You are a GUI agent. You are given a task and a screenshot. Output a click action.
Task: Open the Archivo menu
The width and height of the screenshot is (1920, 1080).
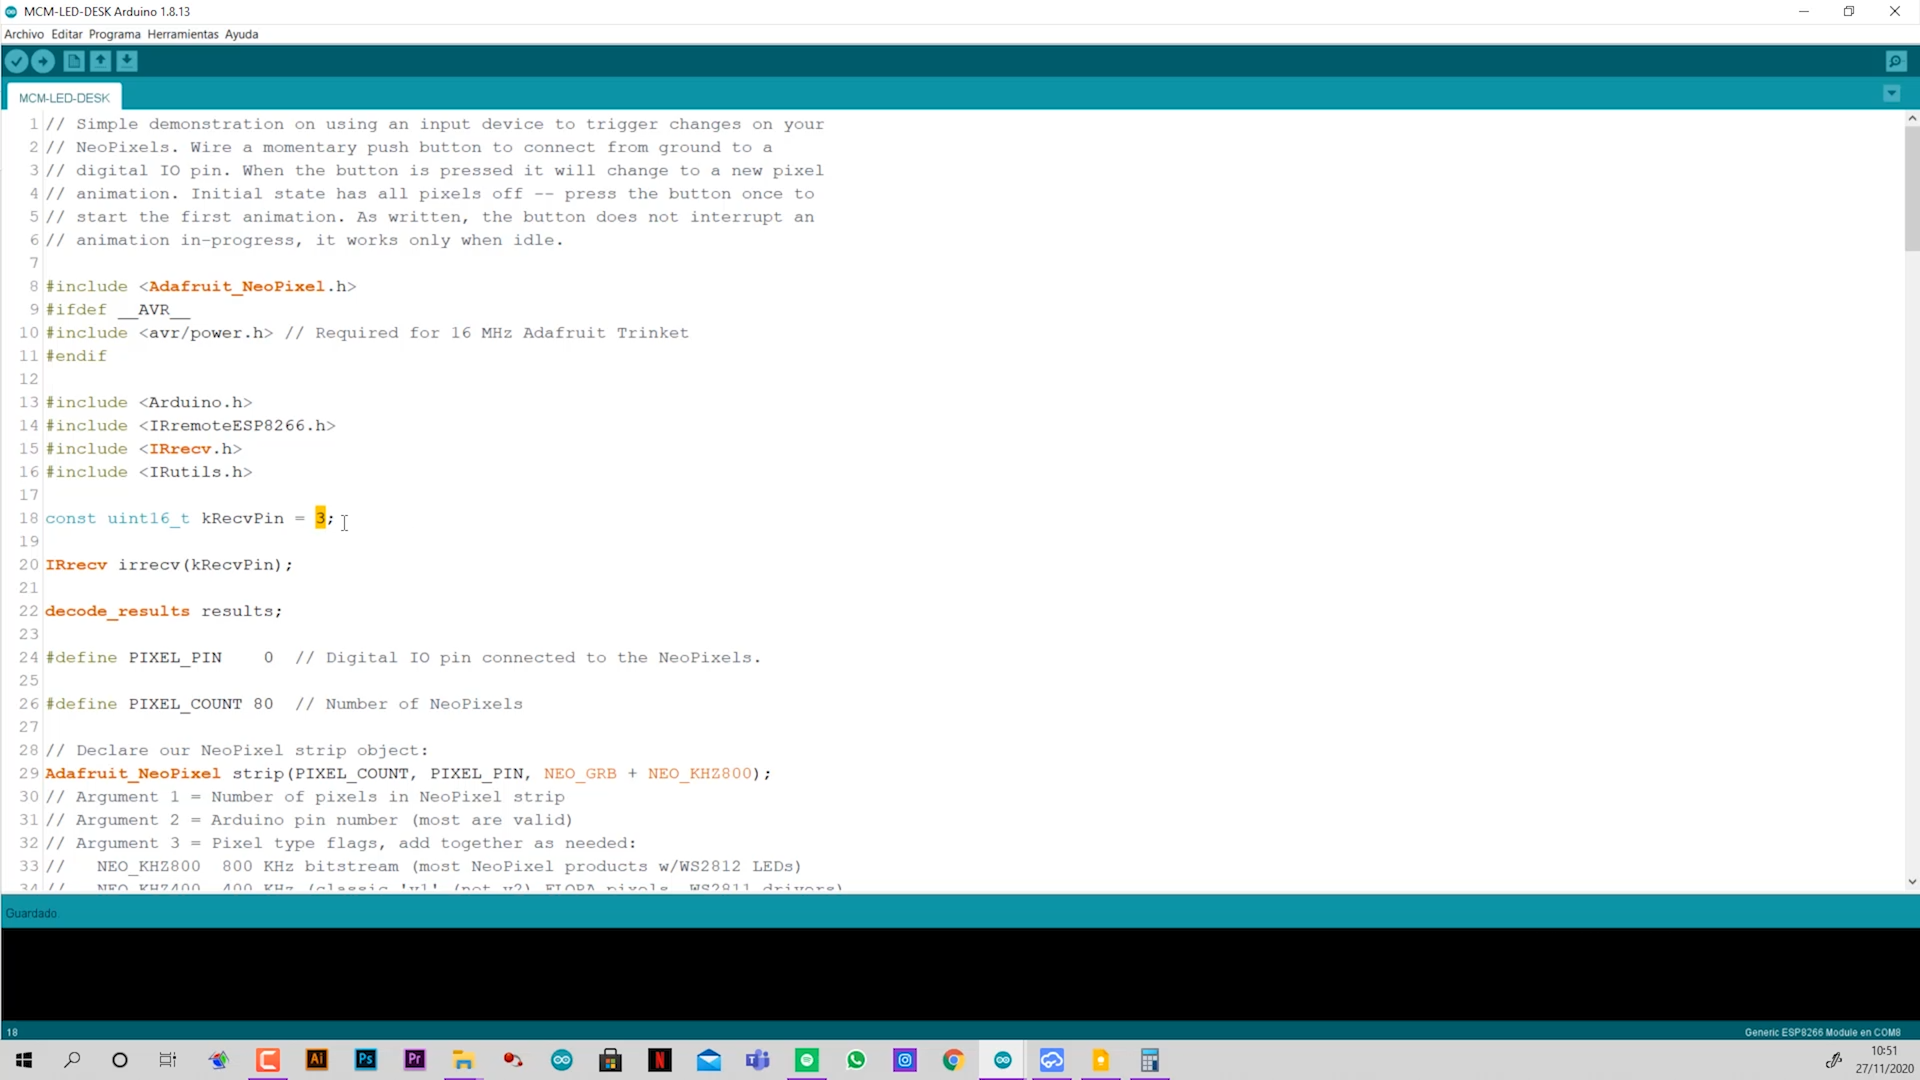(x=24, y=33)
